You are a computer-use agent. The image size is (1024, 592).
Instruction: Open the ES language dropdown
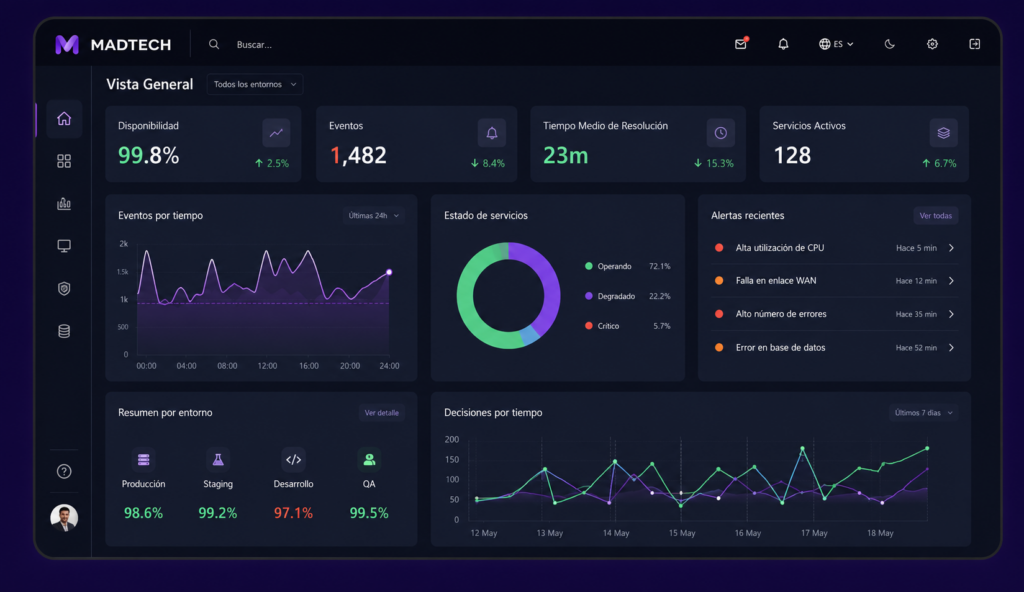pyautogui.click(x=836, y=44)
